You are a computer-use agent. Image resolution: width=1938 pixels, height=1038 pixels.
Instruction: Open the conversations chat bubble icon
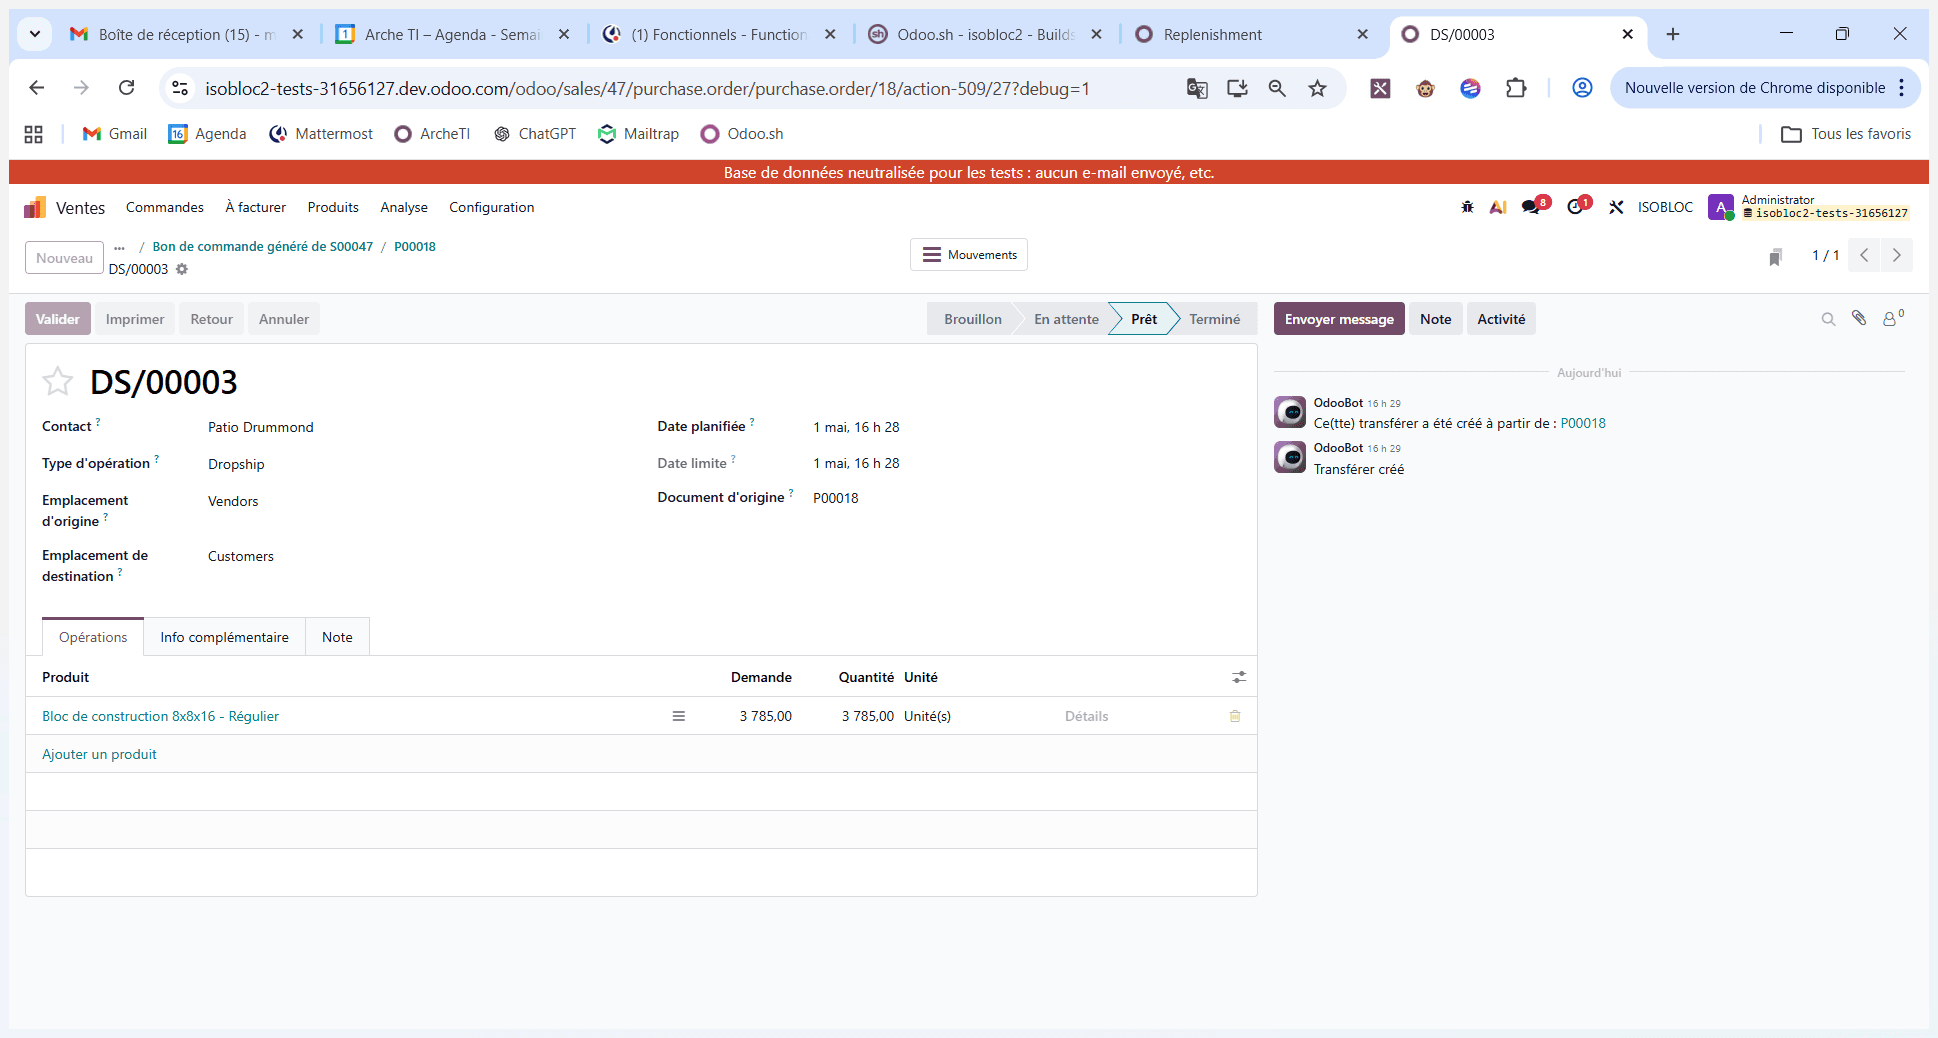click(x=1531, y=207)
